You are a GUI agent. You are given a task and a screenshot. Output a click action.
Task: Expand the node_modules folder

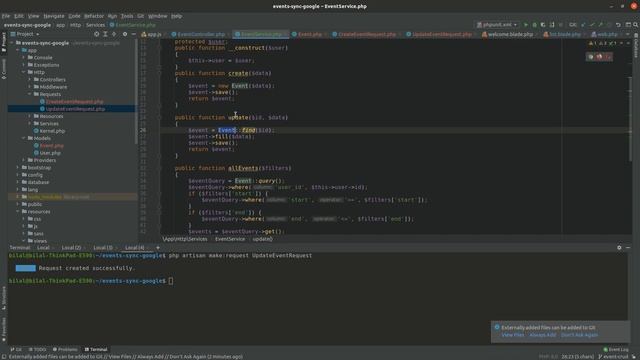point(18,197)
